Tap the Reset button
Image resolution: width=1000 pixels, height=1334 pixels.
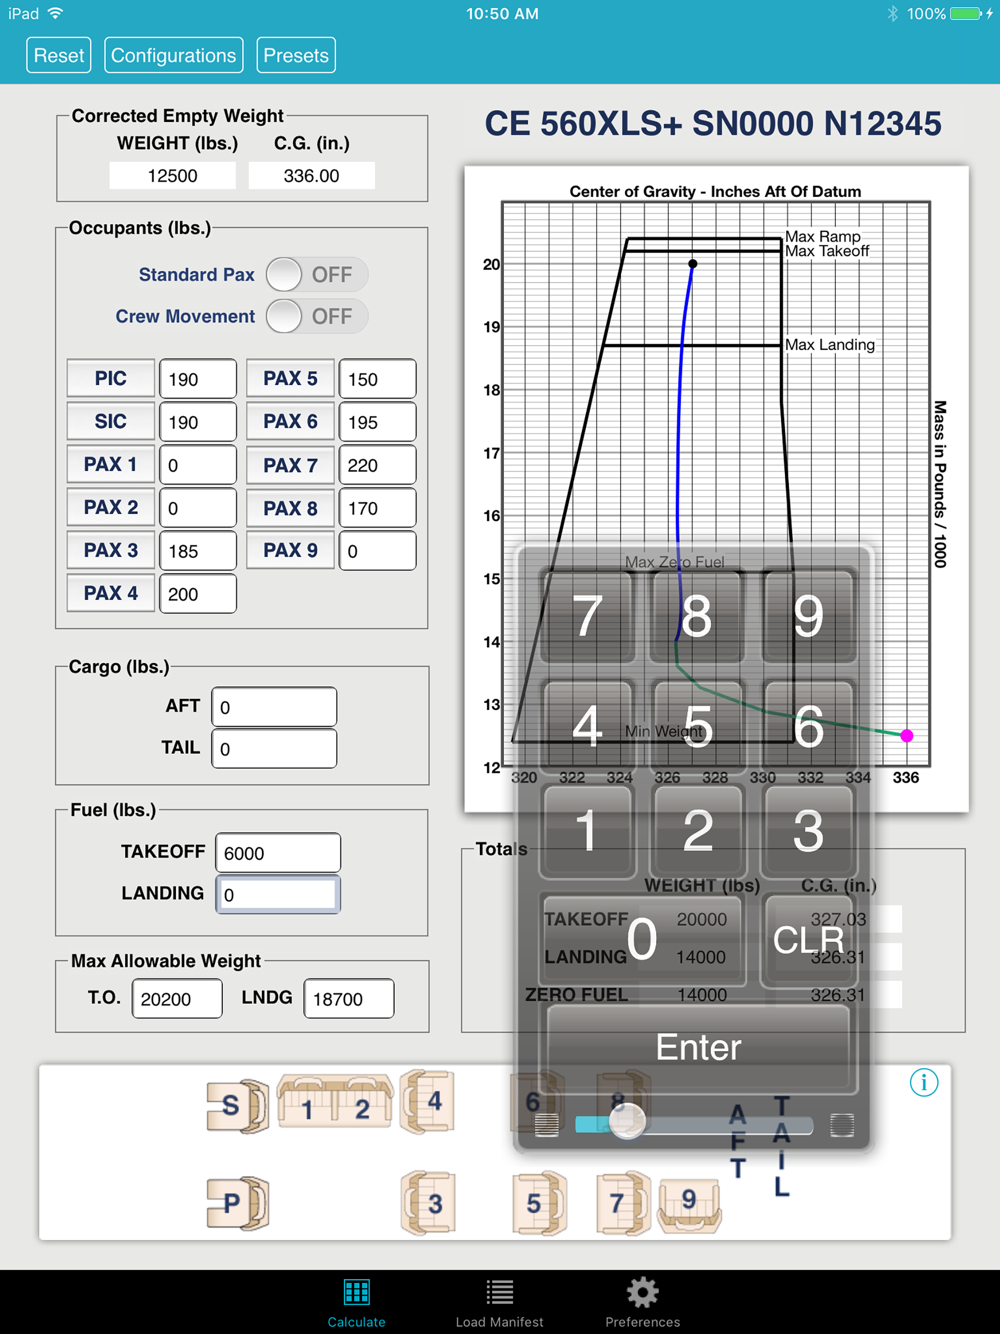(59, 55)
